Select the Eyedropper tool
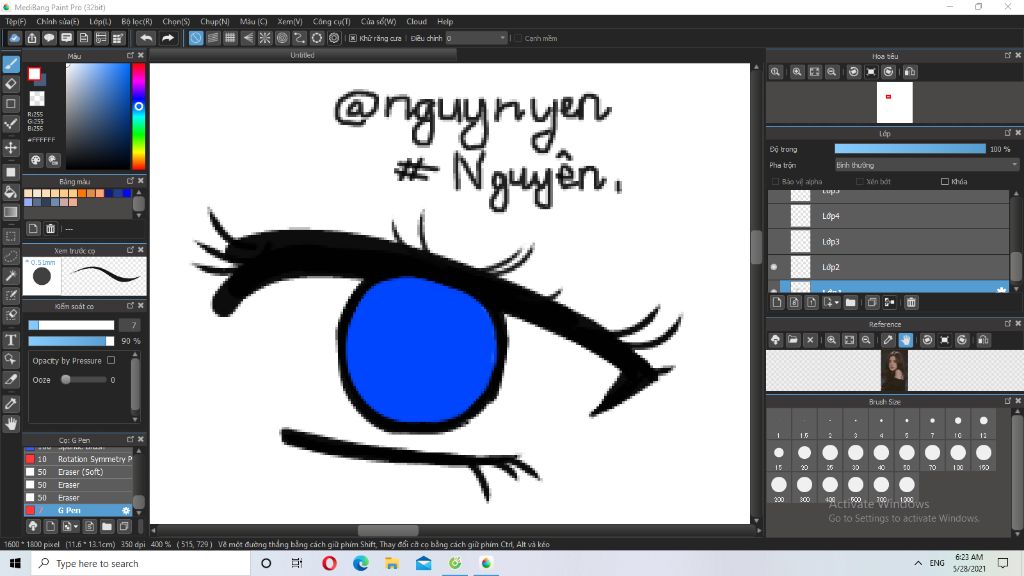 11,404
